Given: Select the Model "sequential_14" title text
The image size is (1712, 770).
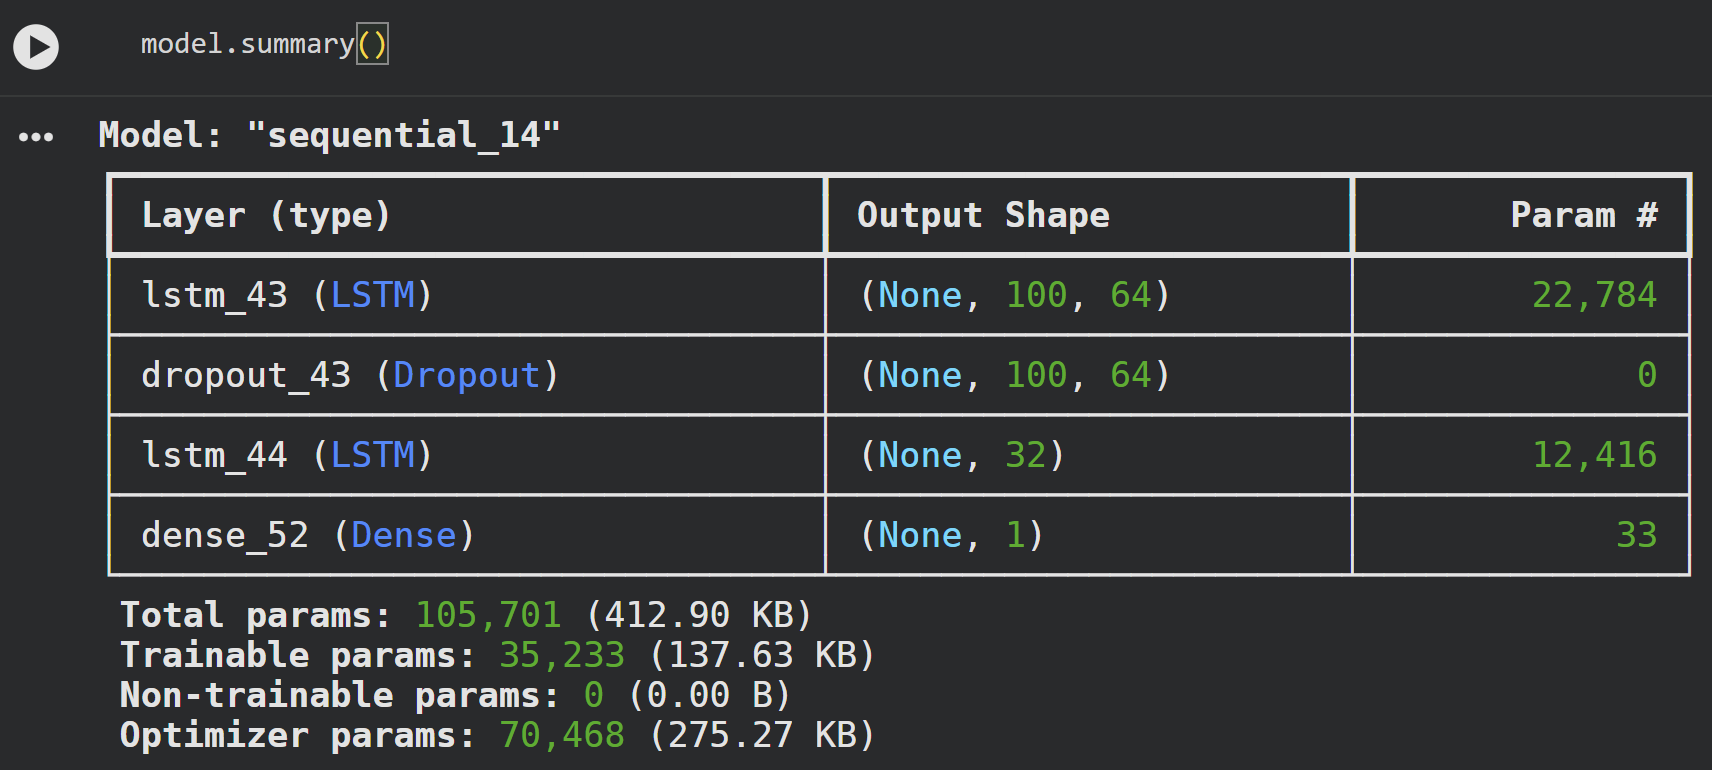Looking at the screenshot, I should pos(329,135).
